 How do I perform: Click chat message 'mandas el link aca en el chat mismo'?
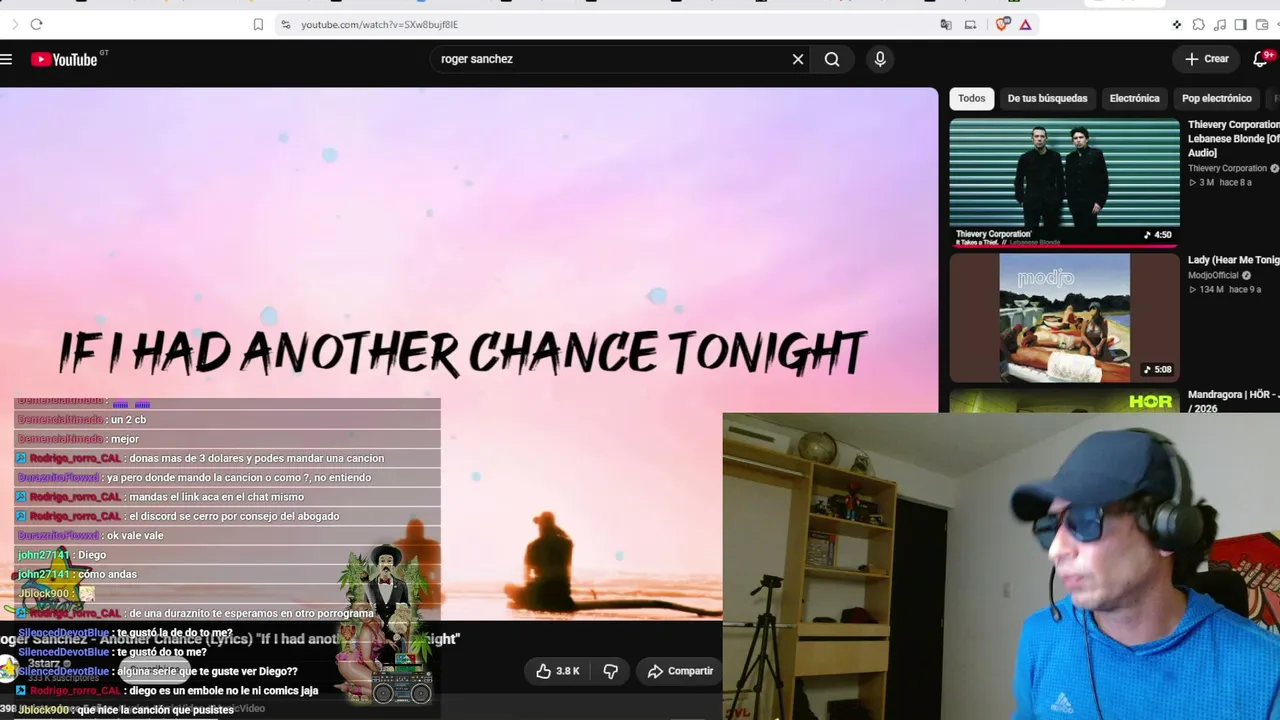tap(216, 497)
